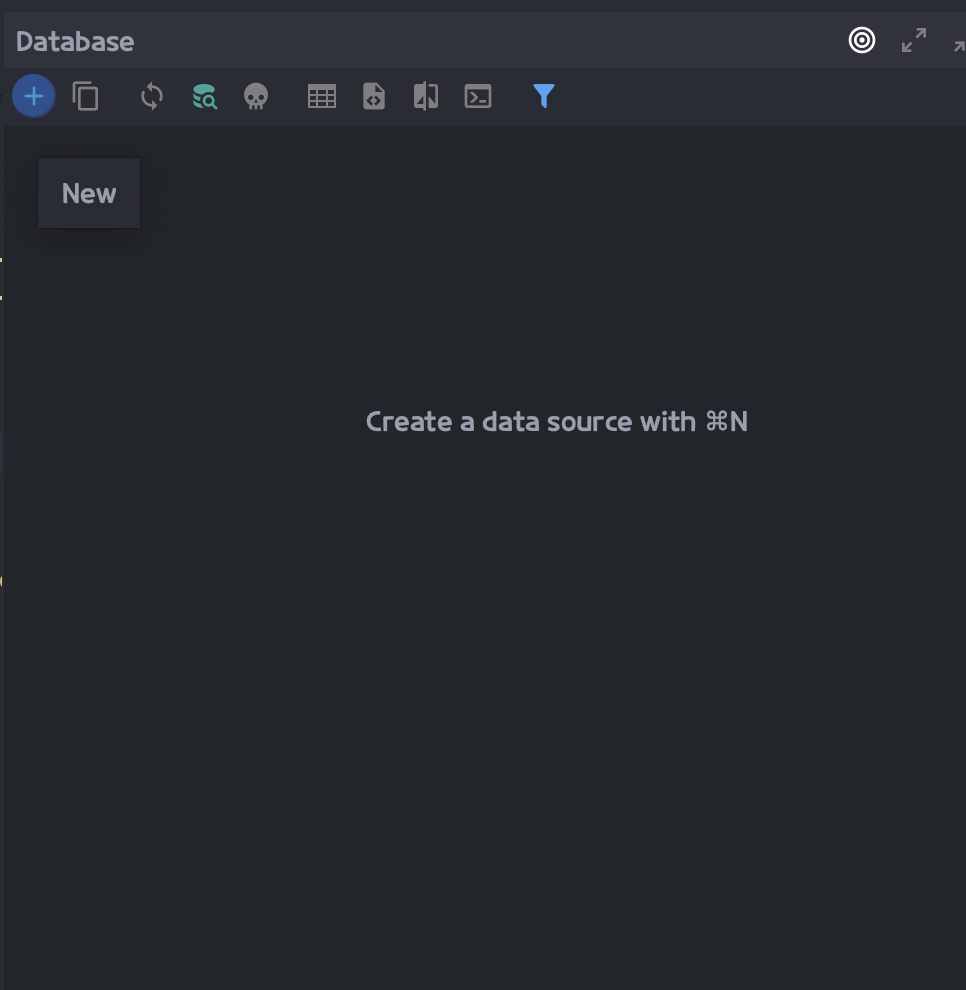The image size is (966, 990).
Task: Duplicate the data source via copy icon
Action: (x=85, y=96)
